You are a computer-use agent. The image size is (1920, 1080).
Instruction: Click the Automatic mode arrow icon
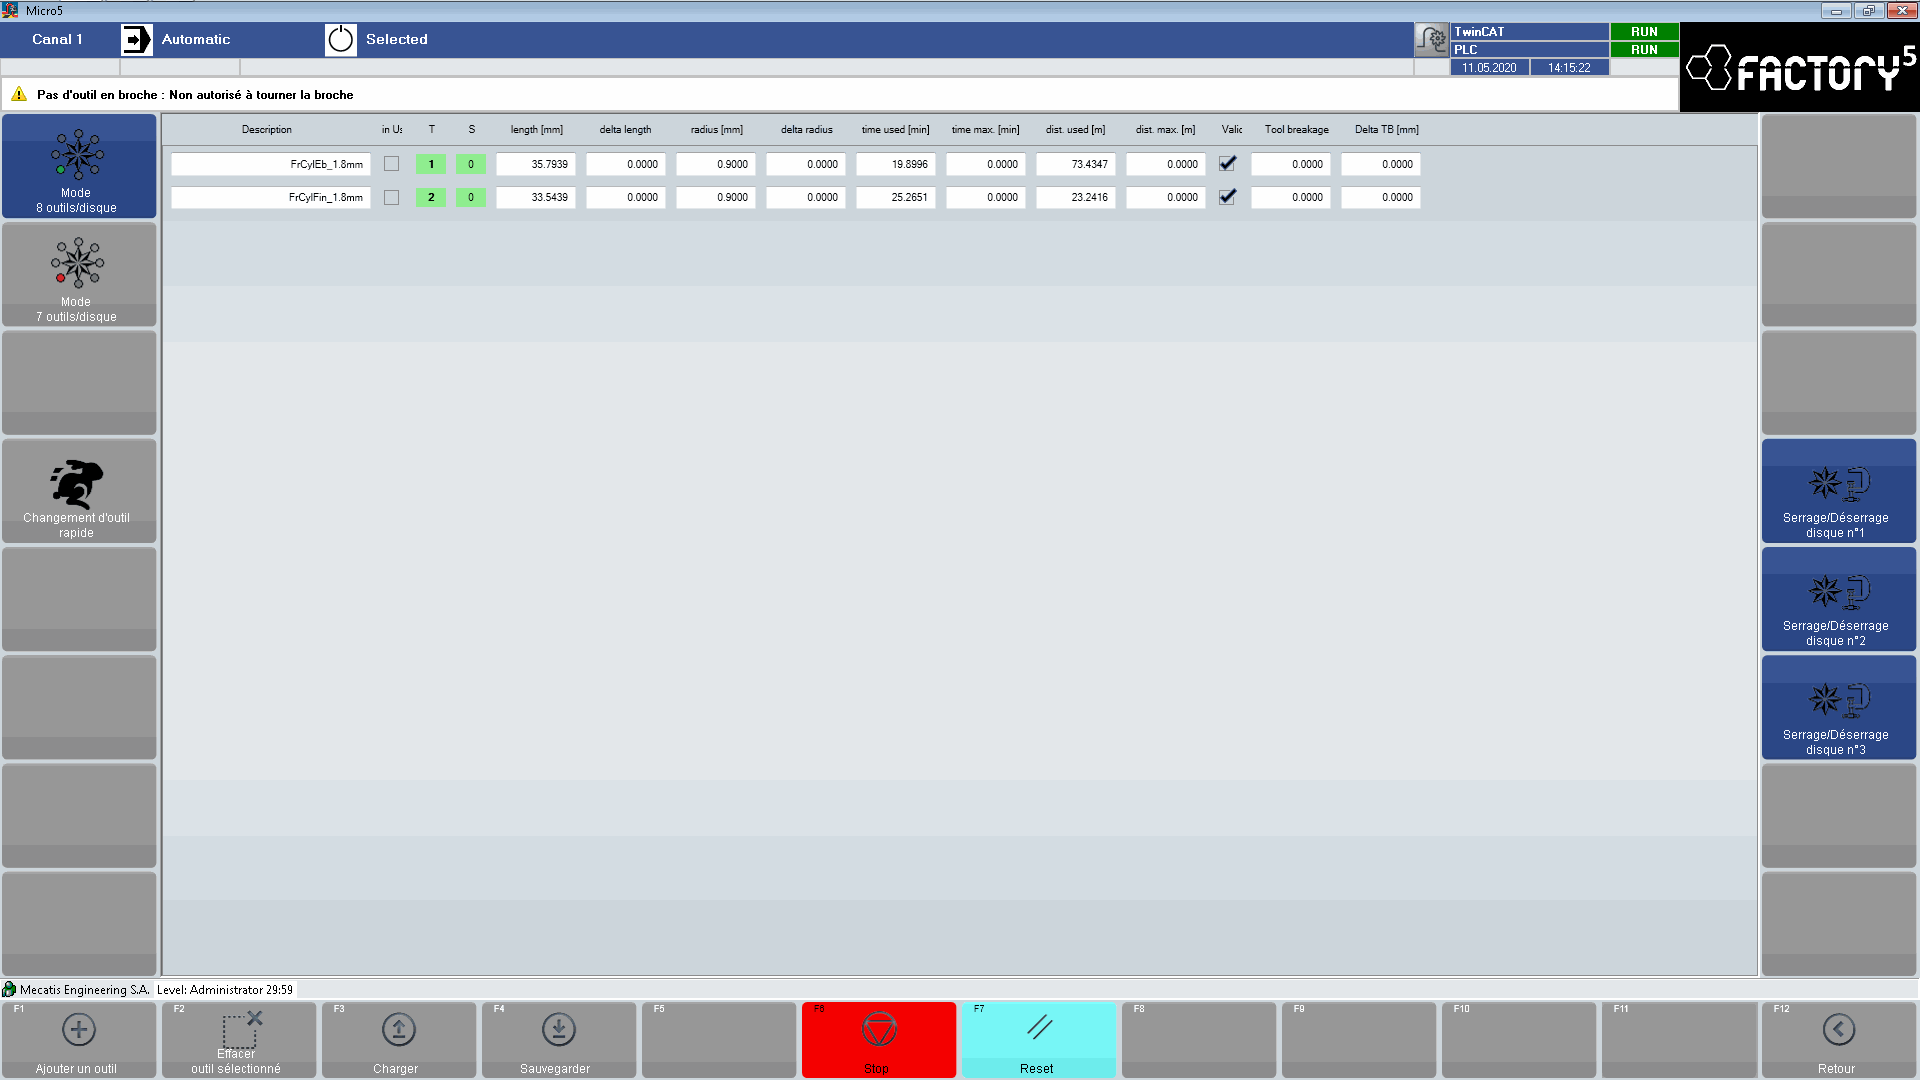(x=137, y=40)
